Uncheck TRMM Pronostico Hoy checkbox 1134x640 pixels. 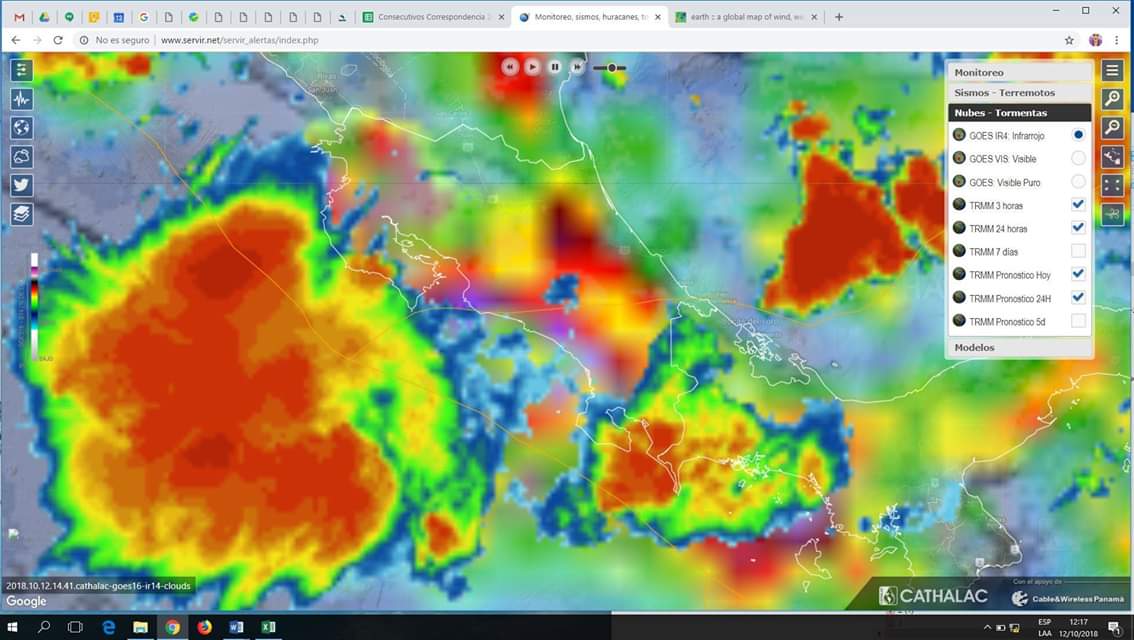(x=1078, y=274)
